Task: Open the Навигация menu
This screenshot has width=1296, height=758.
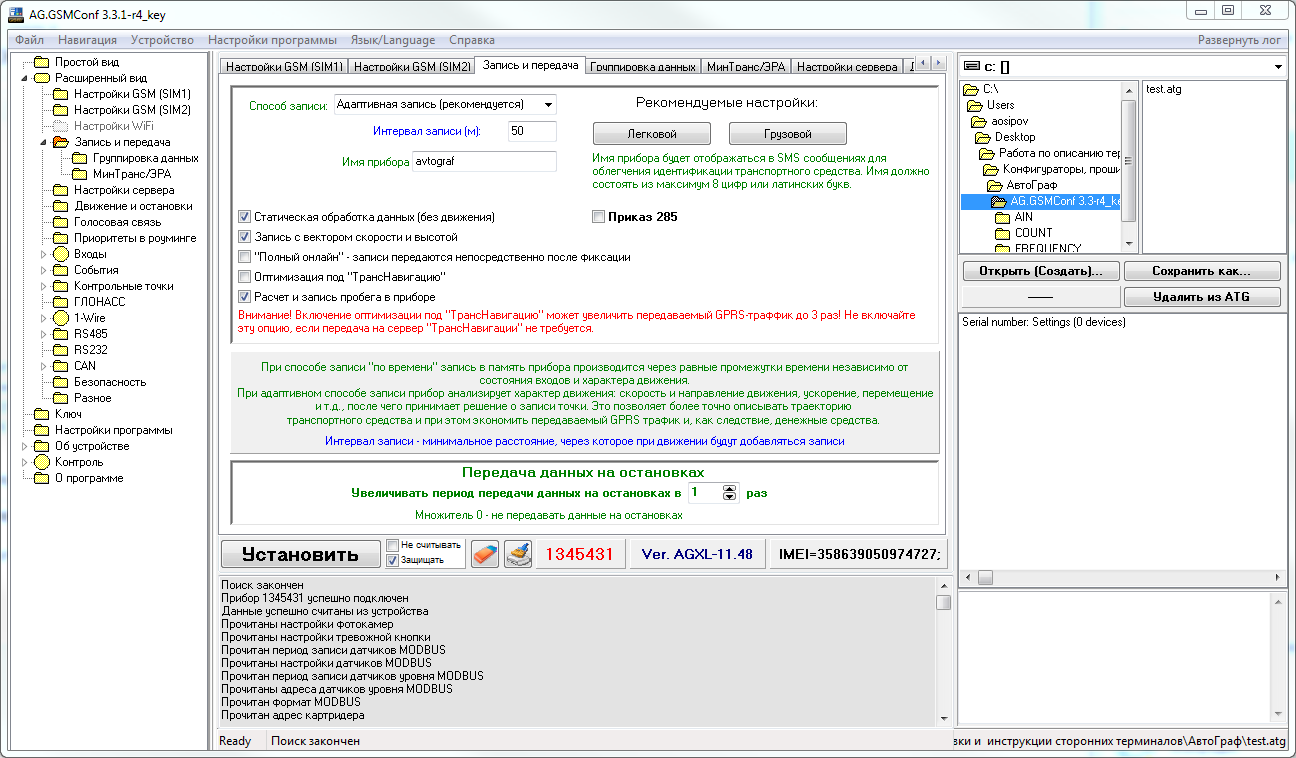Action: point(87,40)
